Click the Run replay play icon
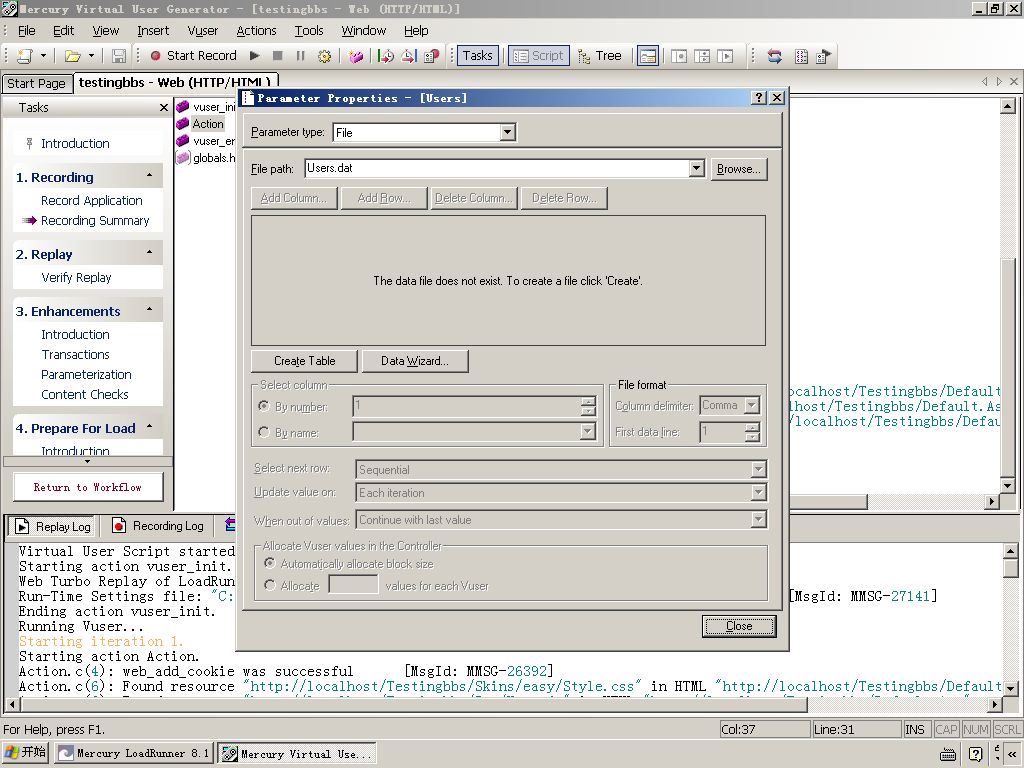 (x=255, y=56)
